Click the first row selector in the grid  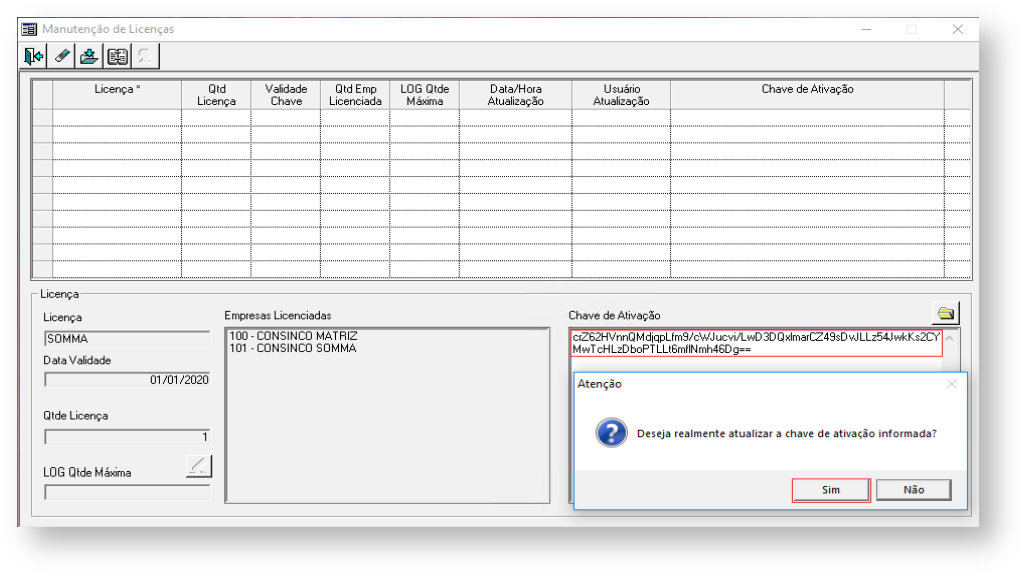click(43, 118)
